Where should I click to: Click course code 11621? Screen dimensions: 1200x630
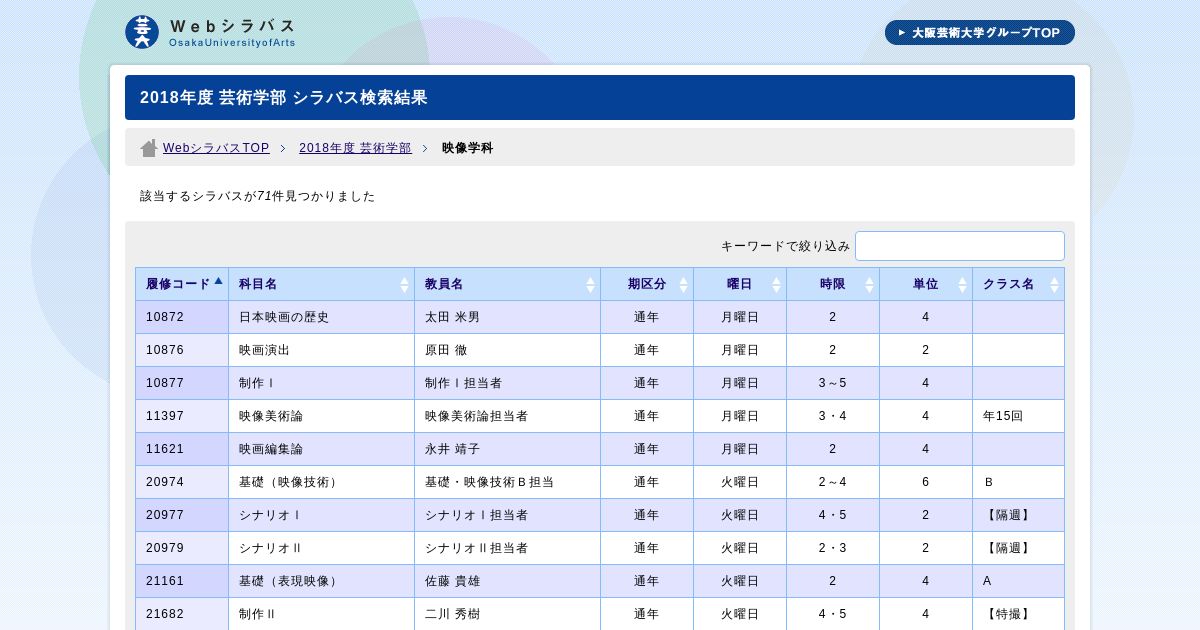click(165, 449)
